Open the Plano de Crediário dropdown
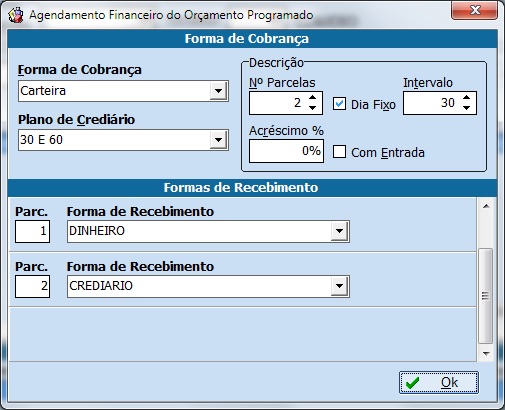Viewport: 505px width, 410px height. click(x=218, y=140)
